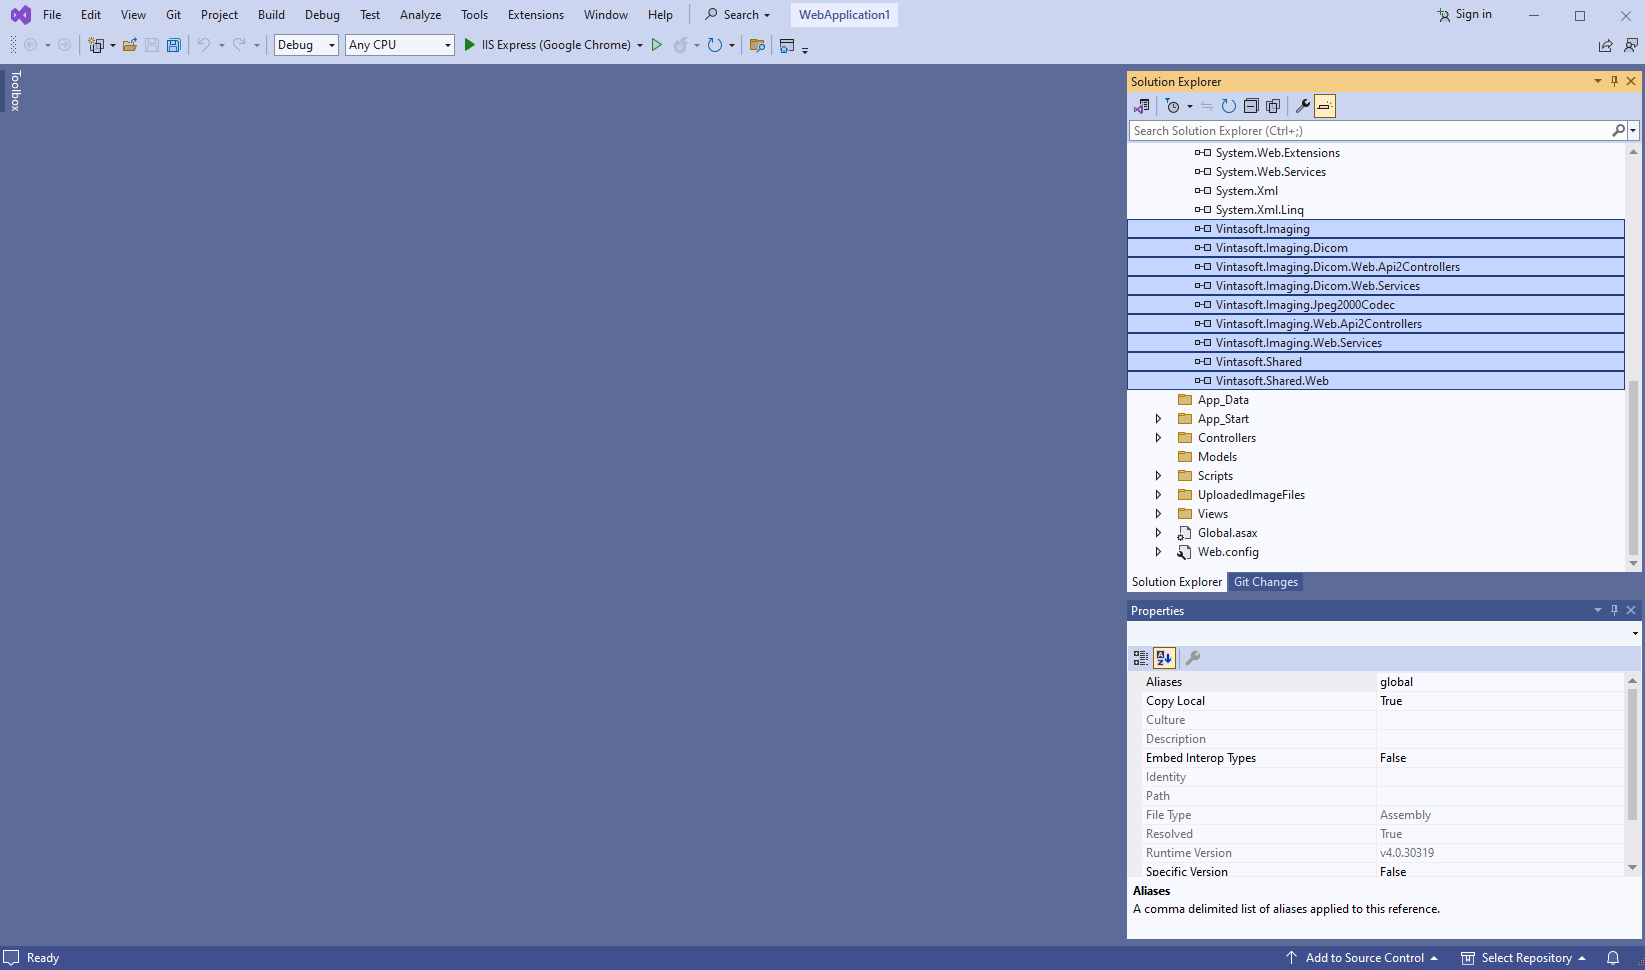Image resolution: width=1645 pixels, height=970 pixels.
Task: Select the System.Web.Extensions reference
Action: tap(1277, 153)
